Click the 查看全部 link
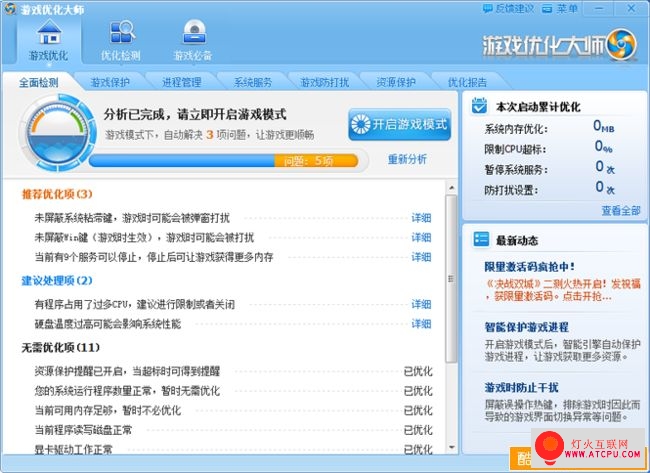Screen dimensions: 650x473 (x=621, y=211)
